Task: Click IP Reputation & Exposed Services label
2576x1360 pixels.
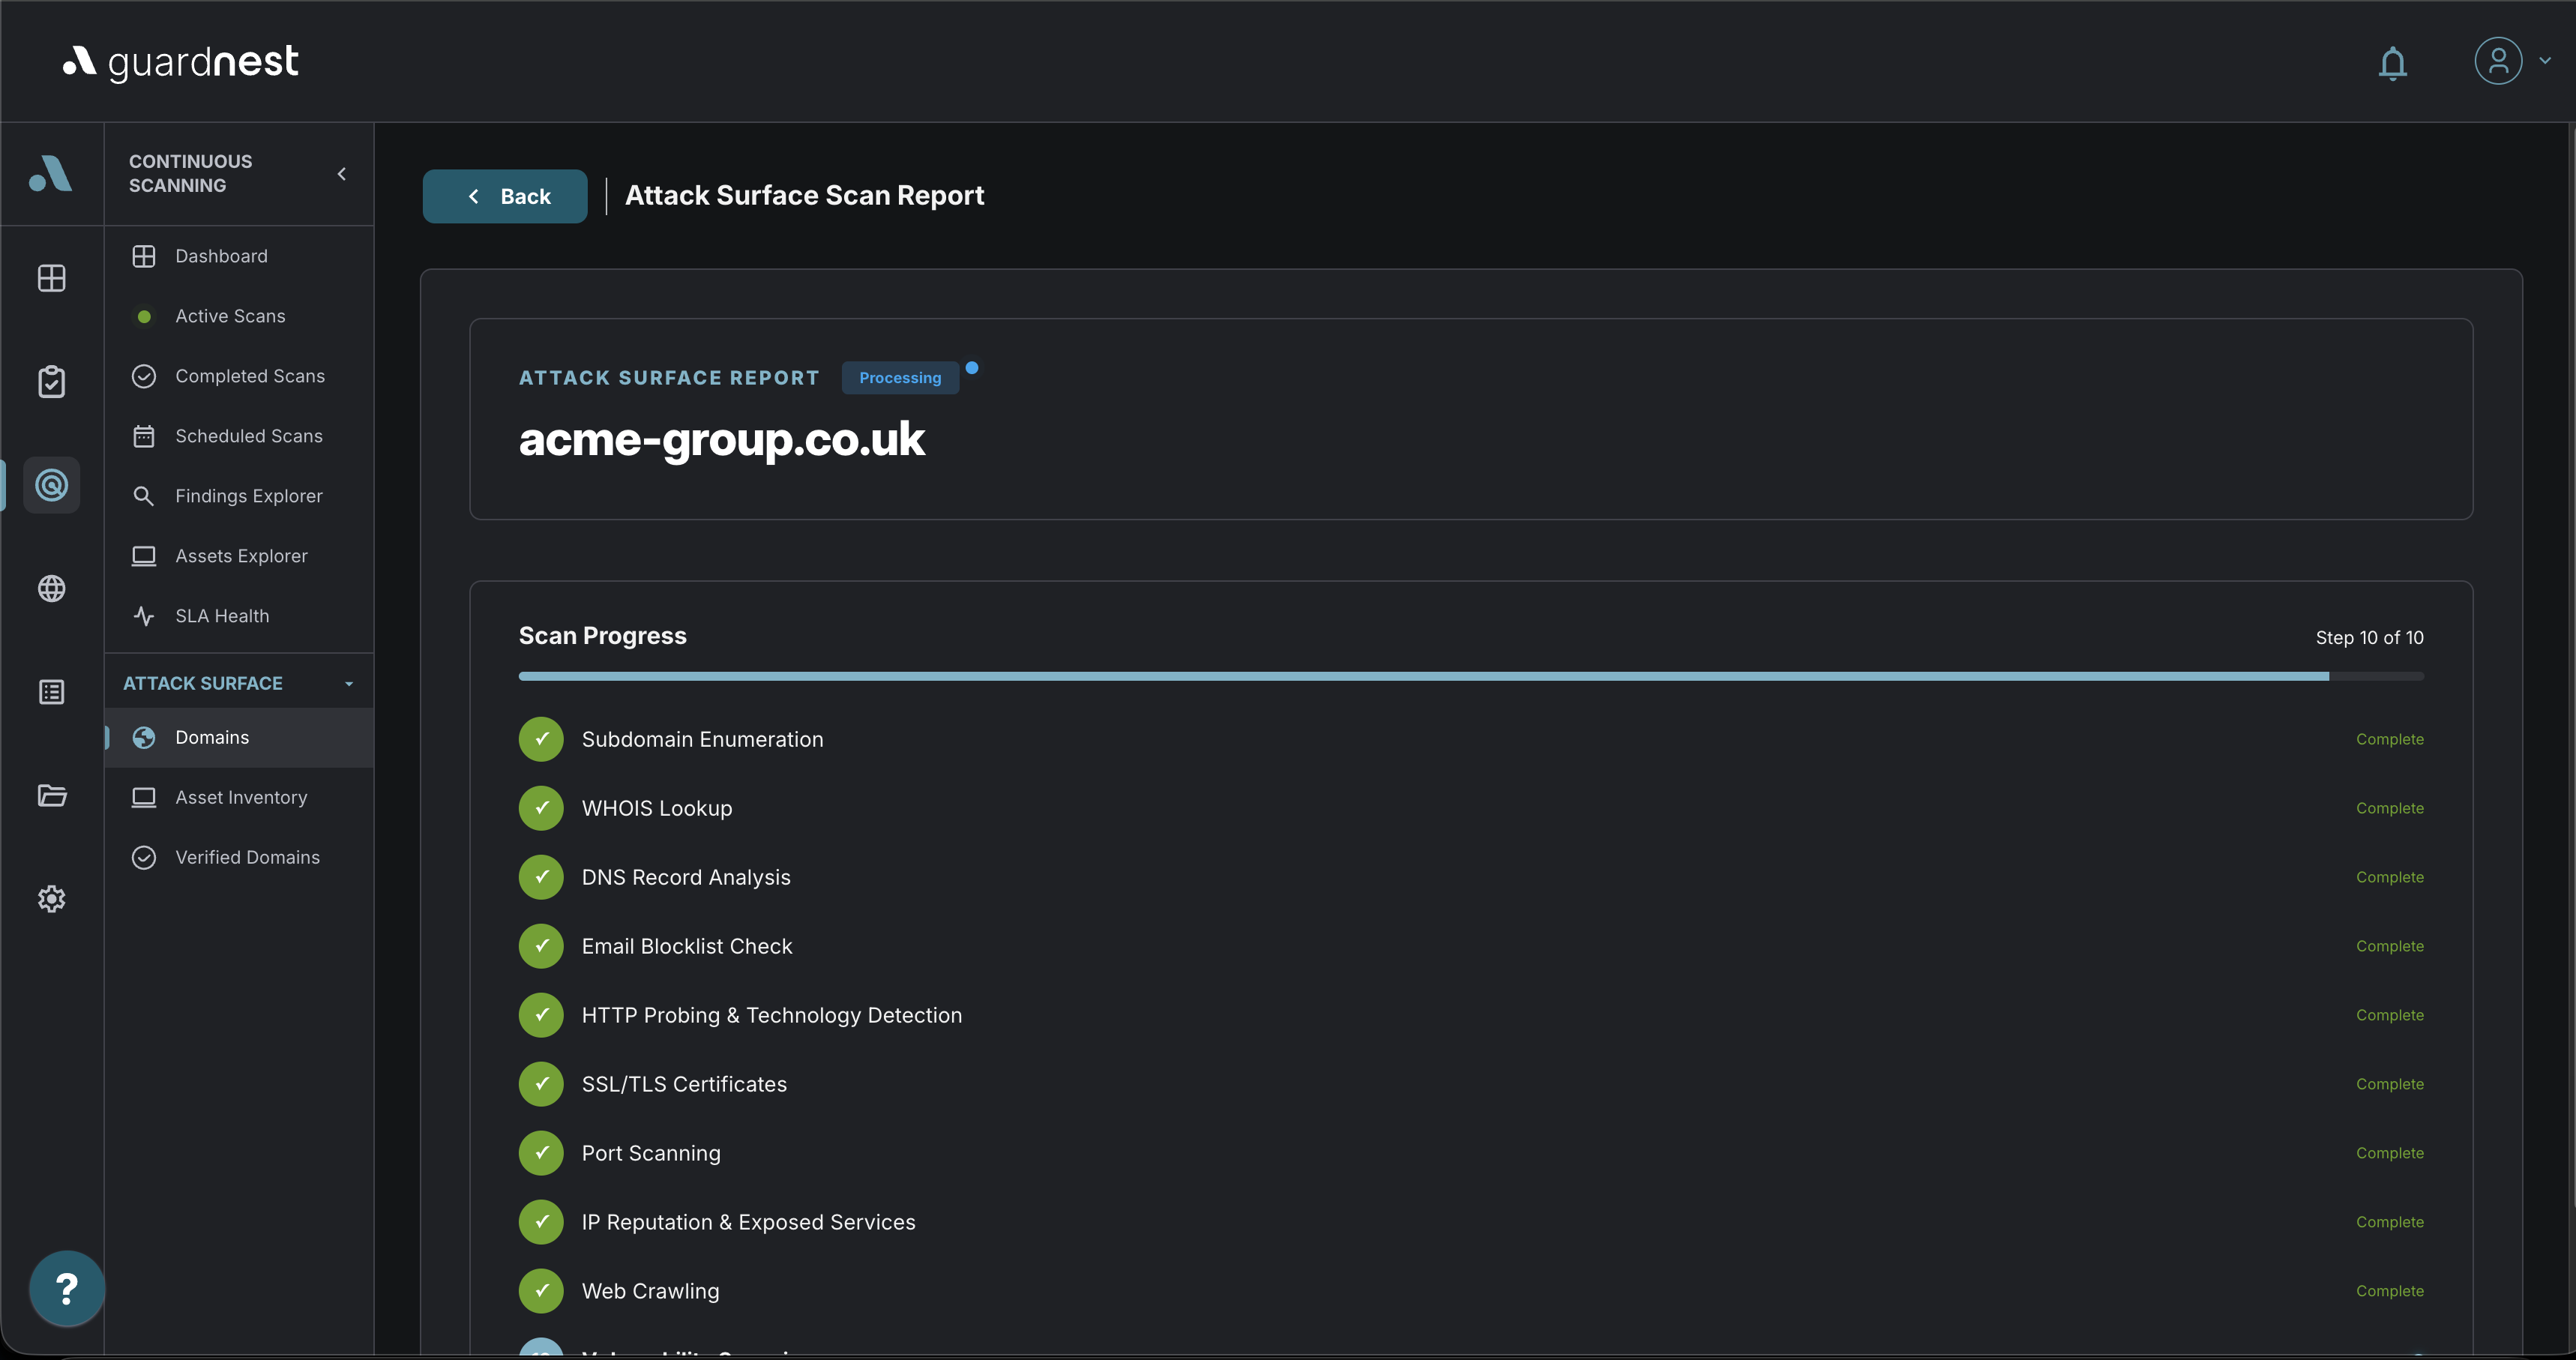Action: pyautogui.click(x=749, y=1222)
